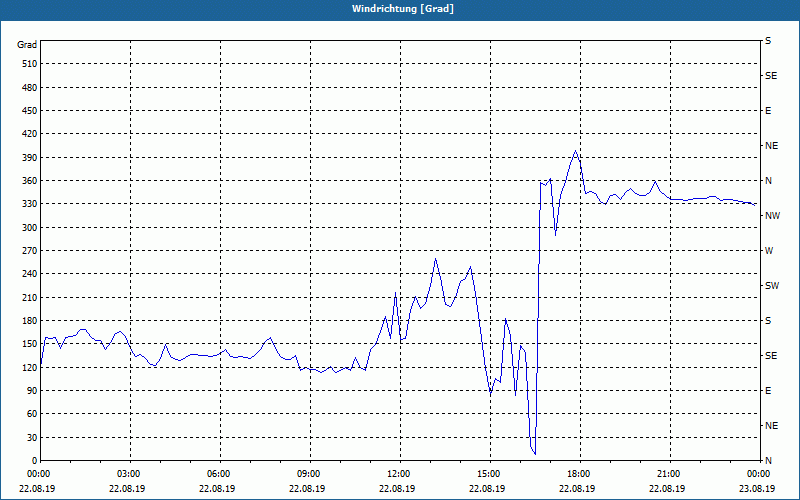This screenshot has width=800, height=500.
Task: Click the right-axis NE label level with 30
Action: [771, 426]
